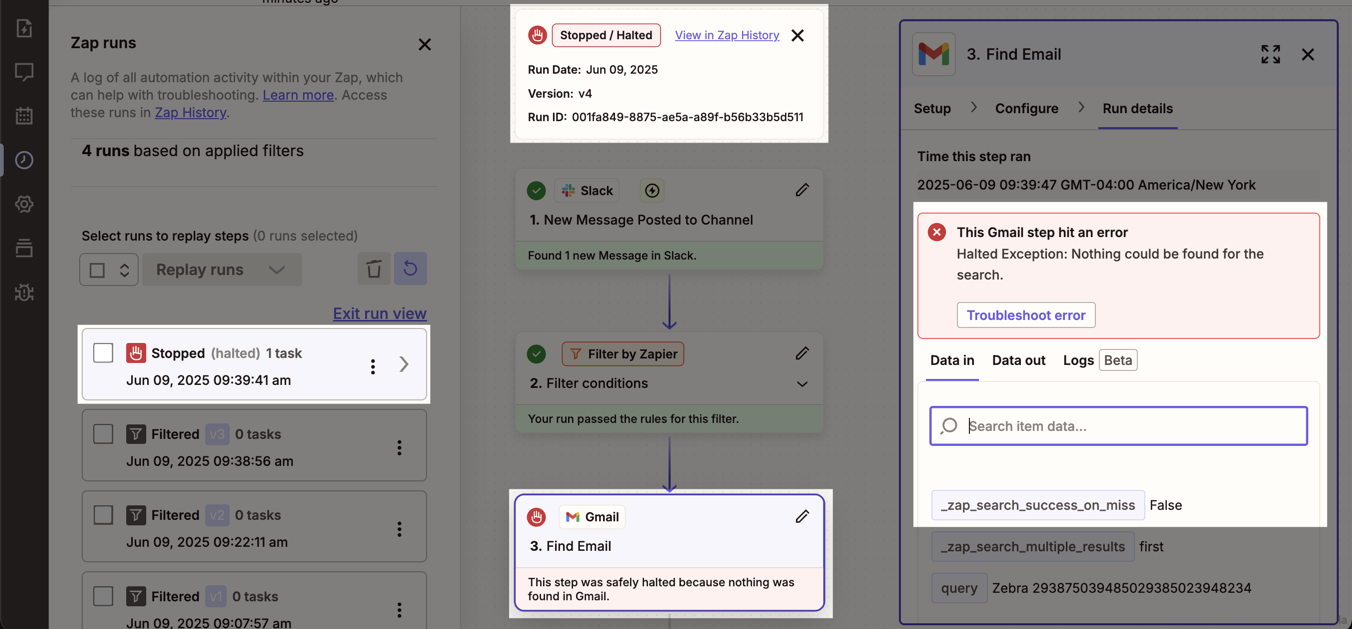The image size is (1352, 629).
Task: Expand the Find Email panel to full screen
Action: [1270, 54]
